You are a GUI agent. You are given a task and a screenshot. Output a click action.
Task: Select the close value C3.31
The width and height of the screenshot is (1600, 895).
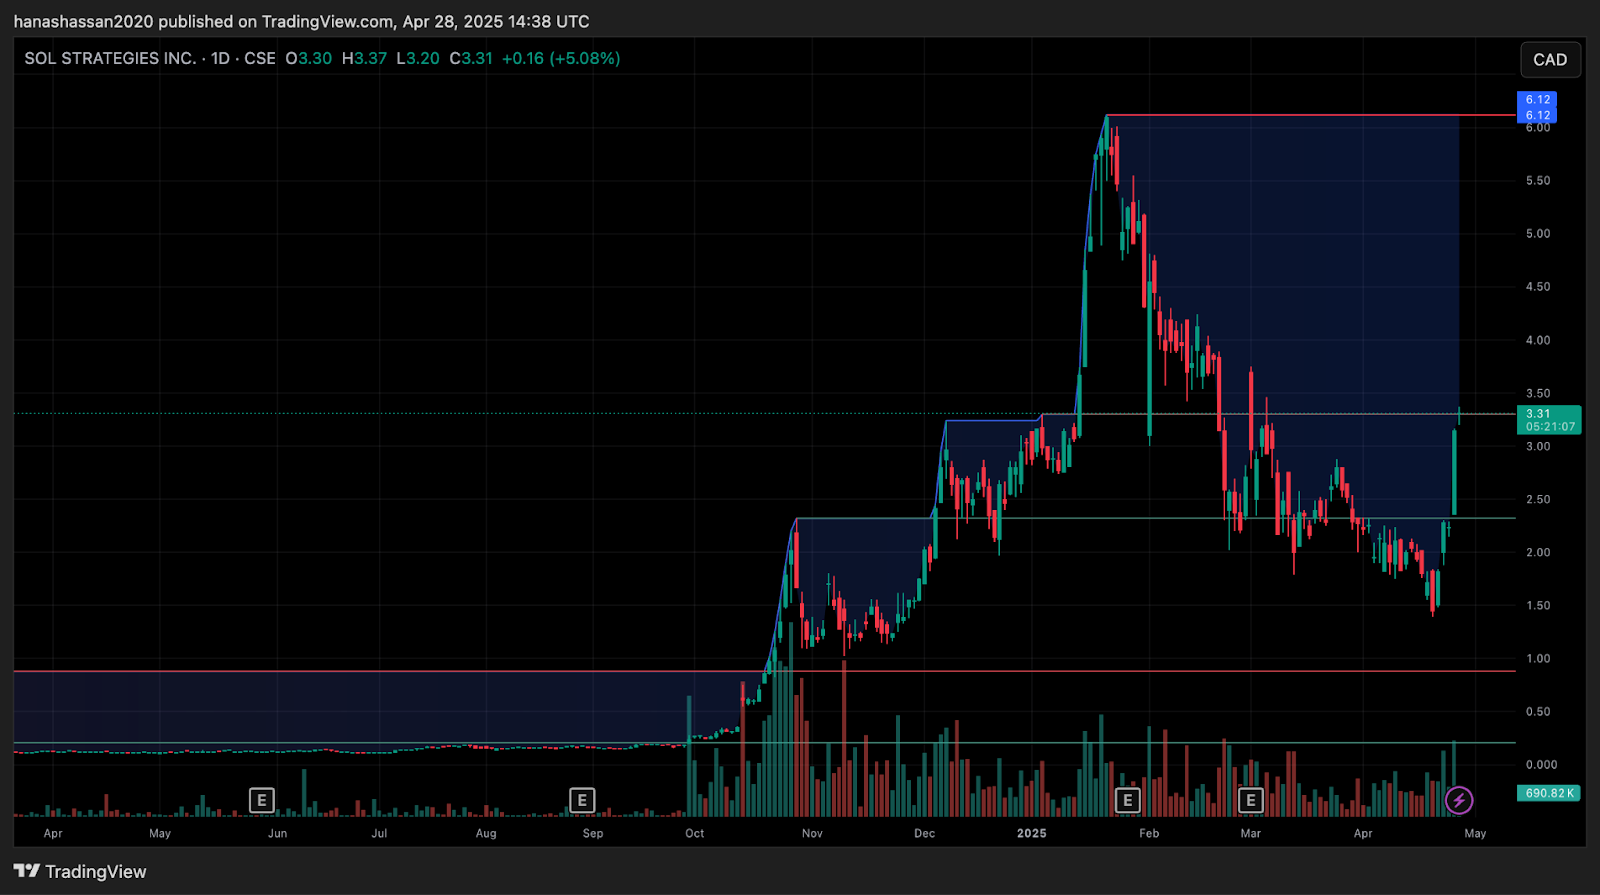[x=471, y=58]
